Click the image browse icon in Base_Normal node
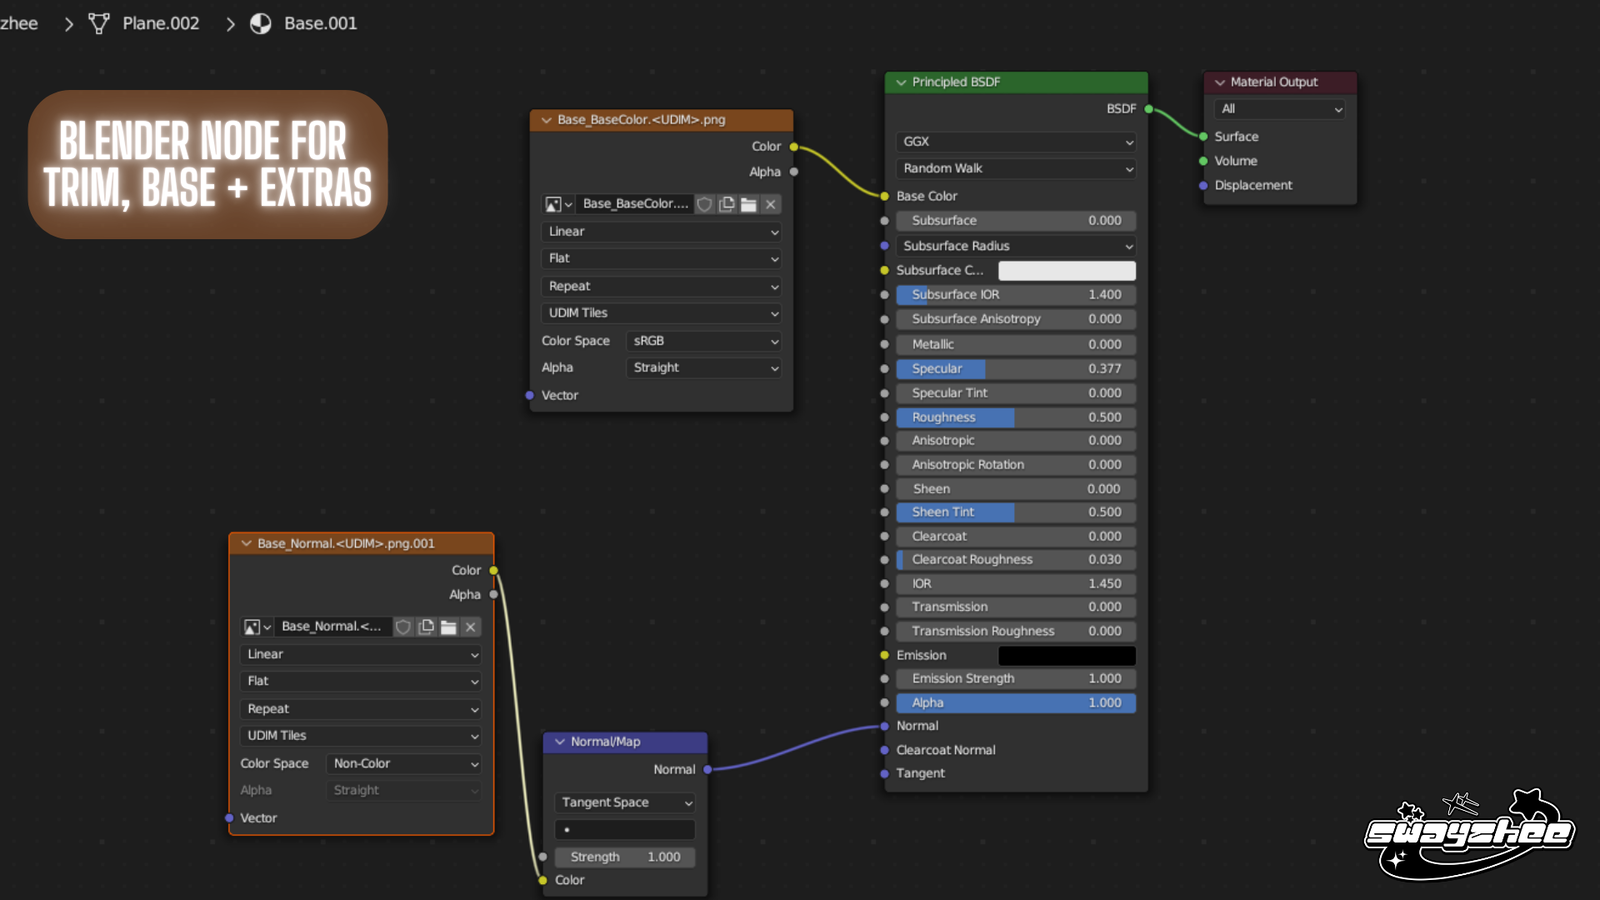1600x900 pixels. pos(257,627)
